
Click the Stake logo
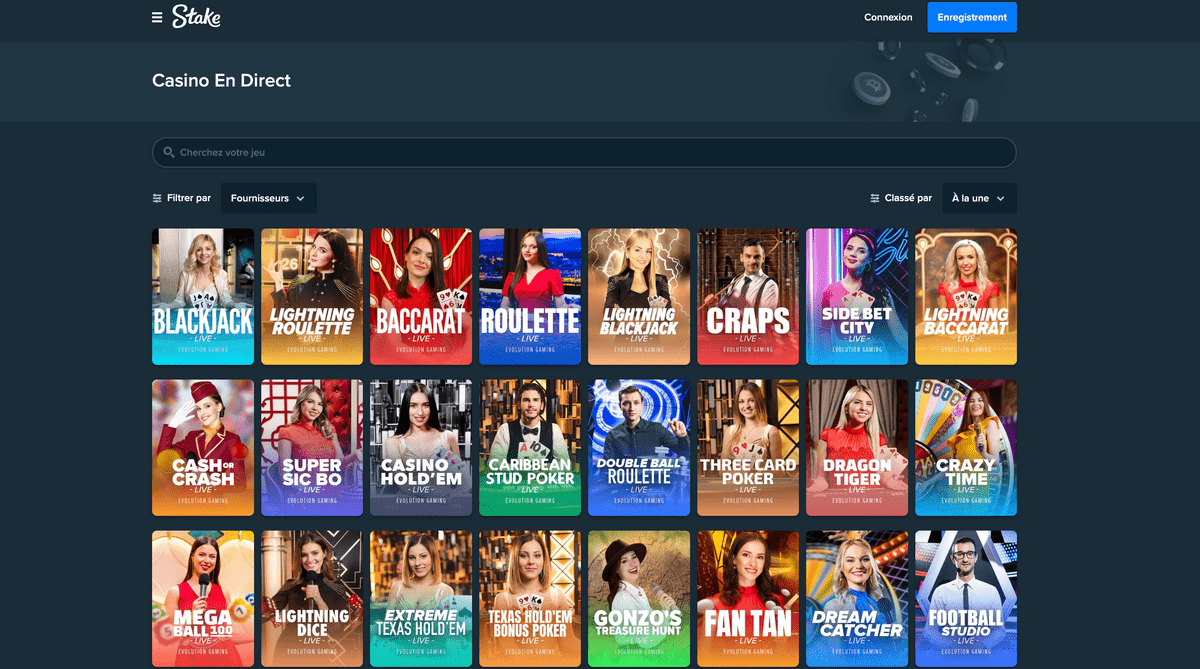point(196,16)
